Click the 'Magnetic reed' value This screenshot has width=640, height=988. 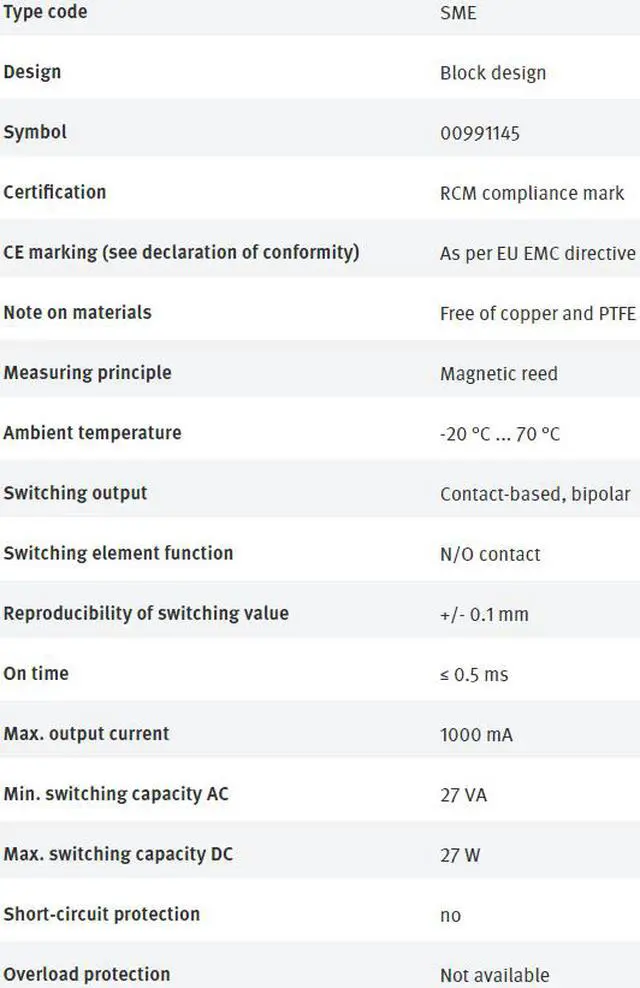pyautogui.click(x=498, y=374)
